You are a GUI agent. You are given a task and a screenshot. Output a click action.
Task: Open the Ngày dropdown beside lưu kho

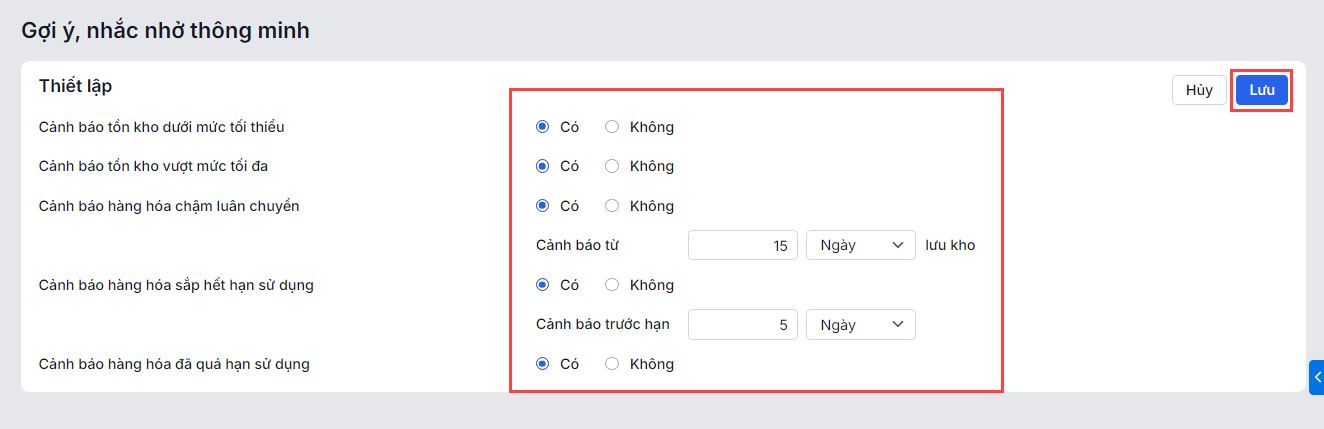(x=860, y=245)
